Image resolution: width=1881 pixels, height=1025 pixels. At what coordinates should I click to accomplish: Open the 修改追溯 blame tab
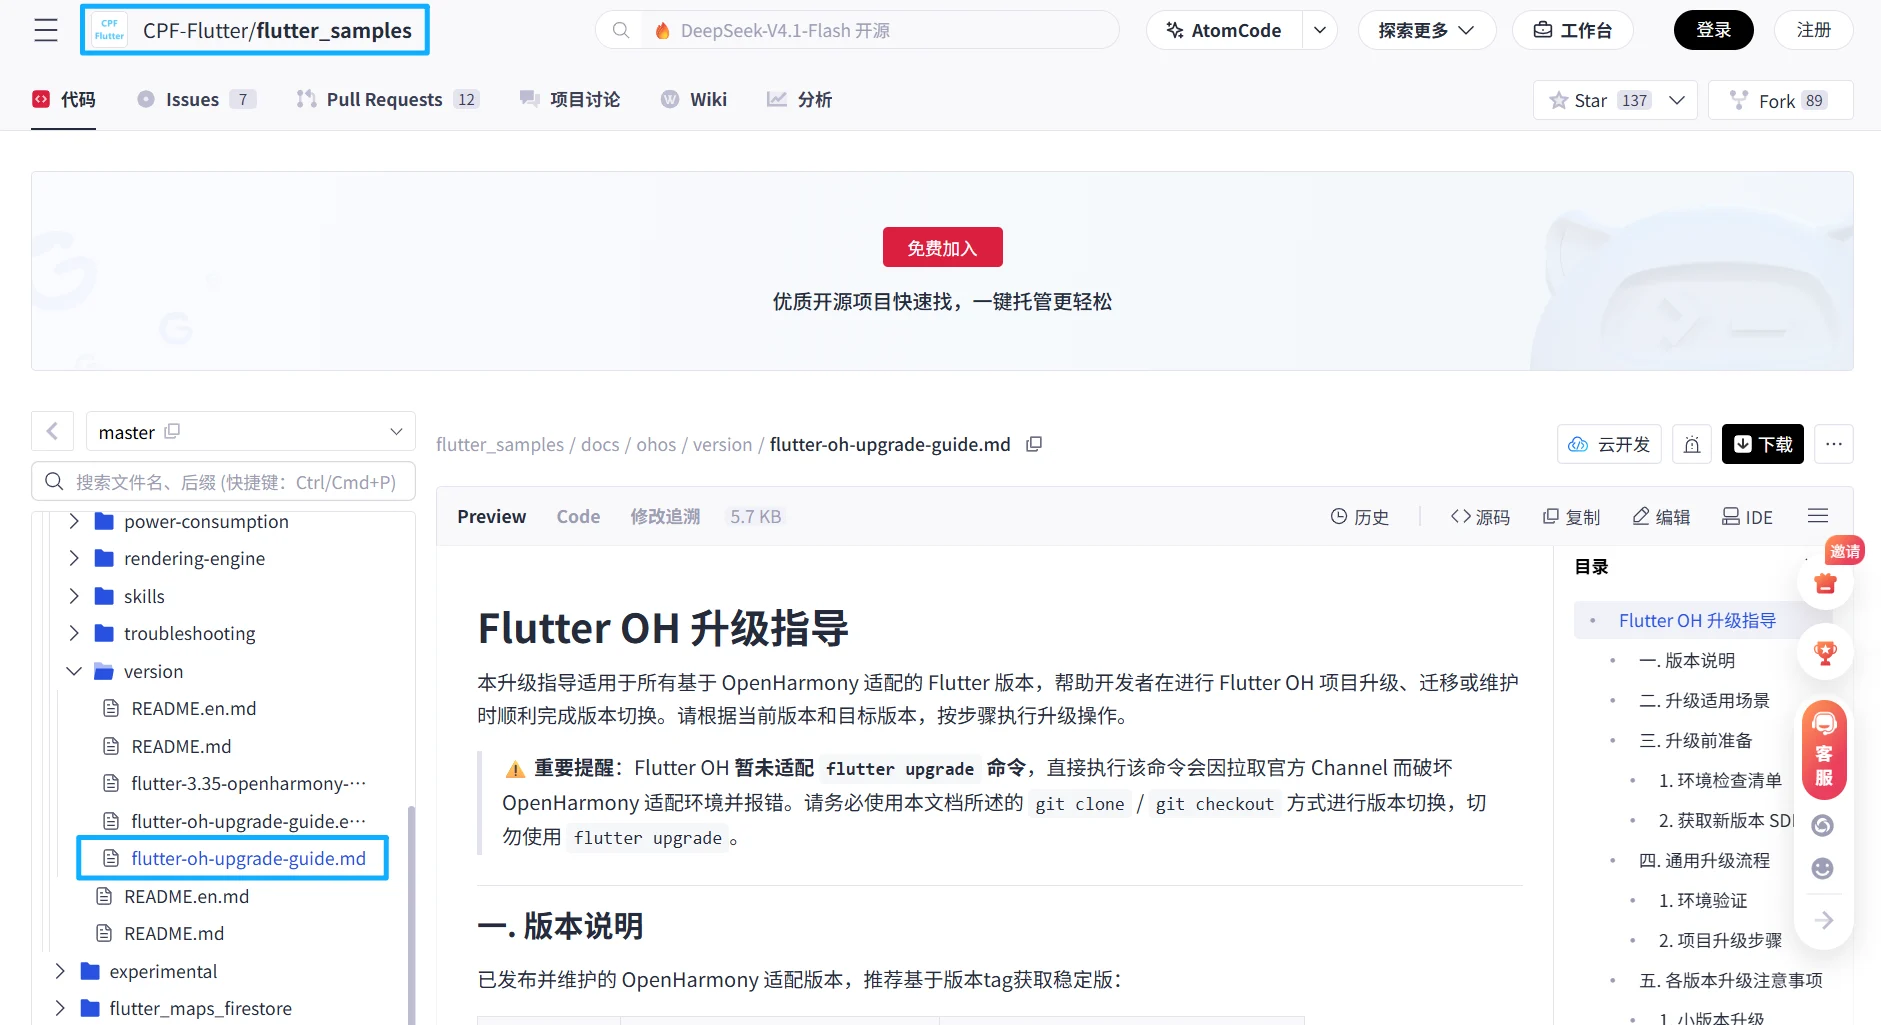(665, 516)
